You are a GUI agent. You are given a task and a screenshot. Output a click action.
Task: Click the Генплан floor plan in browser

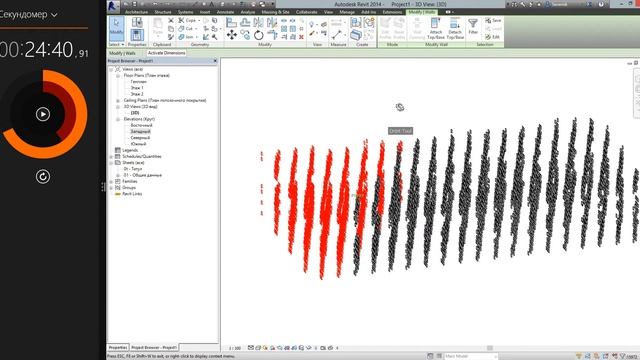point(138,82)
